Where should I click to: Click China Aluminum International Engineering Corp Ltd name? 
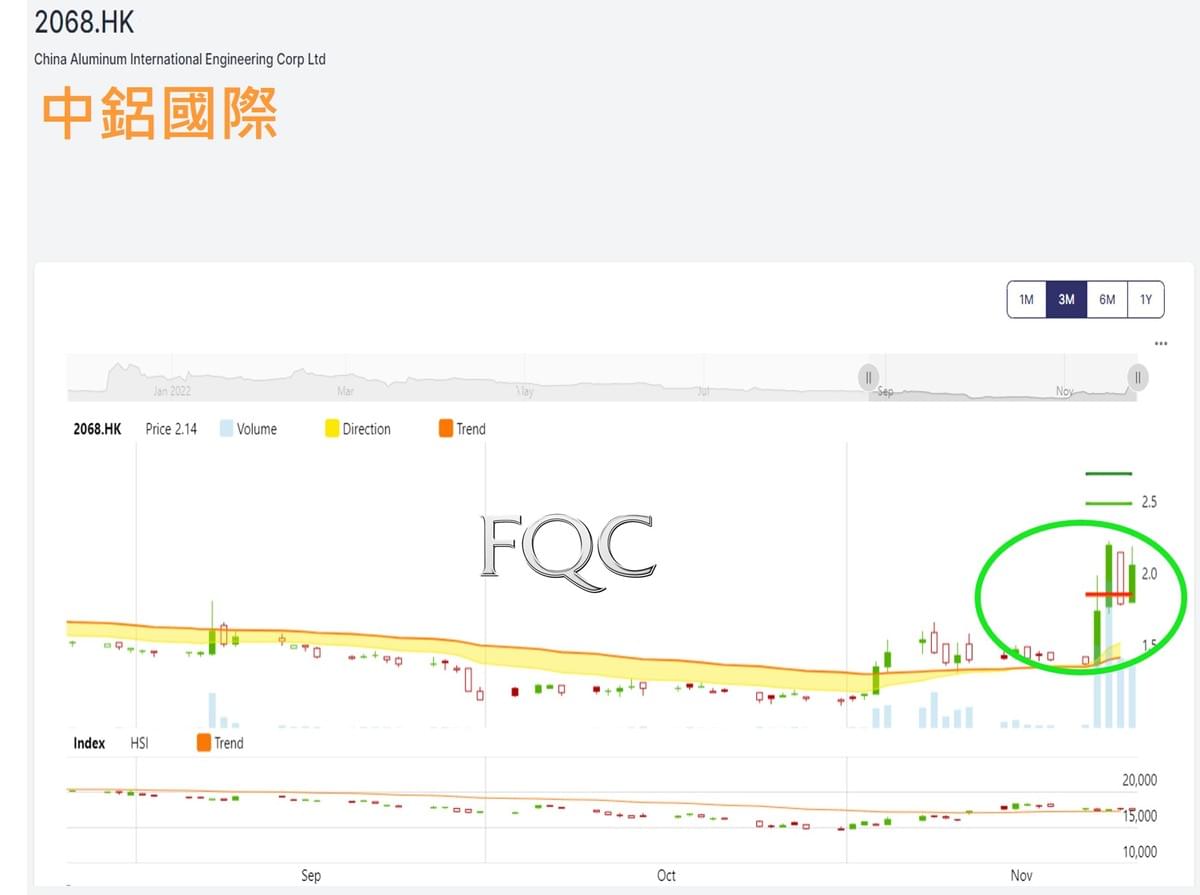pyautogui.click(x=180, y=59)
